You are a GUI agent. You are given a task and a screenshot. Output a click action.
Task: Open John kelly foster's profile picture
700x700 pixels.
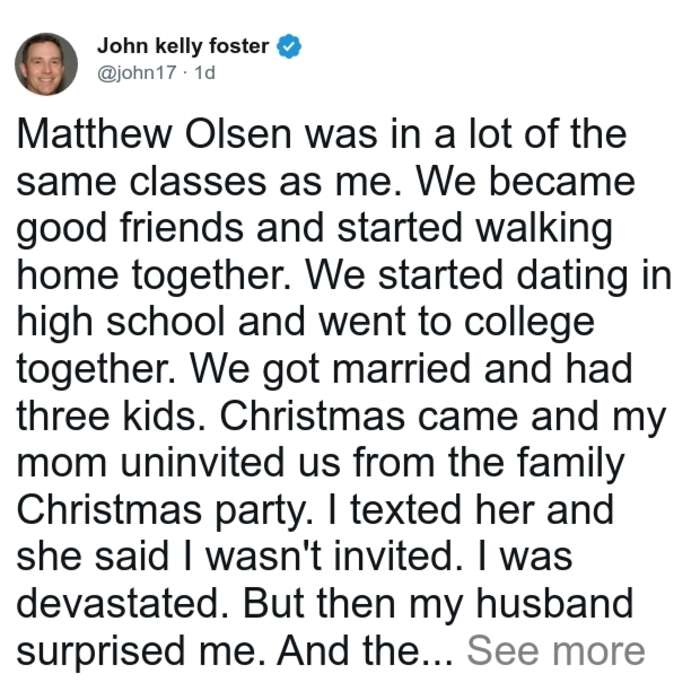tap(46, 64)
